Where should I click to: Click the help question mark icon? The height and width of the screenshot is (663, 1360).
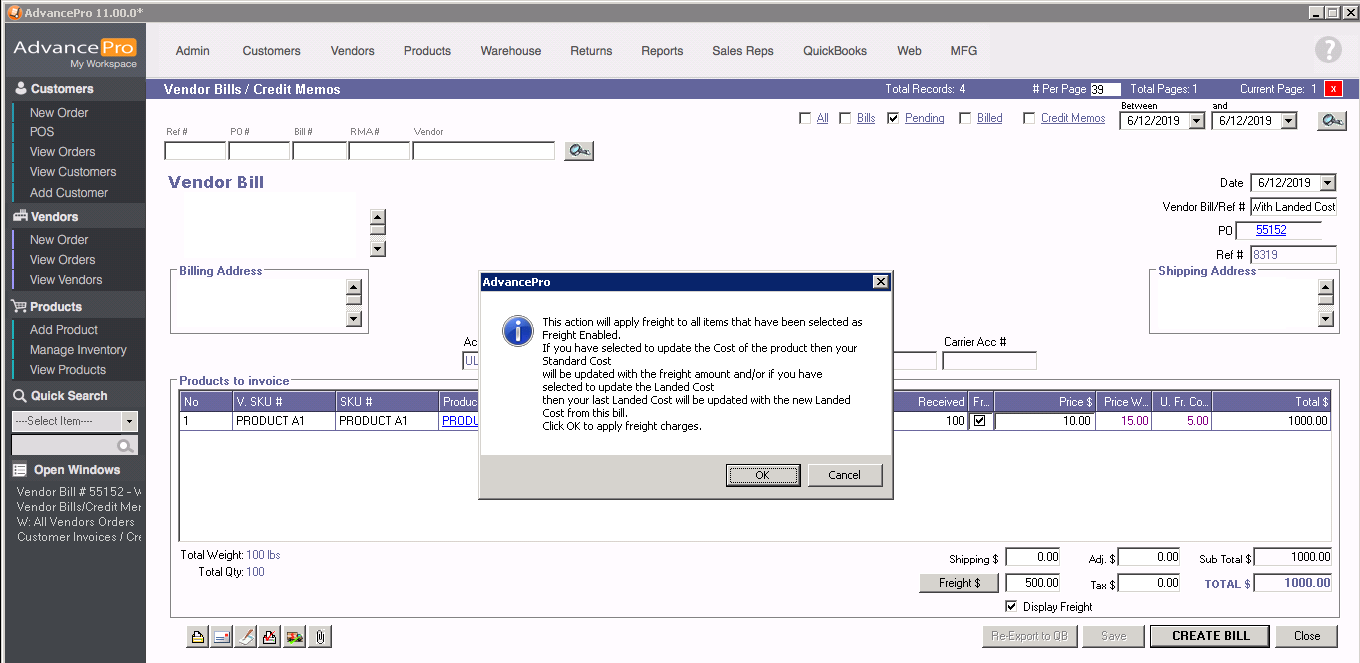pyautogui.click(x=1327, y=50)
